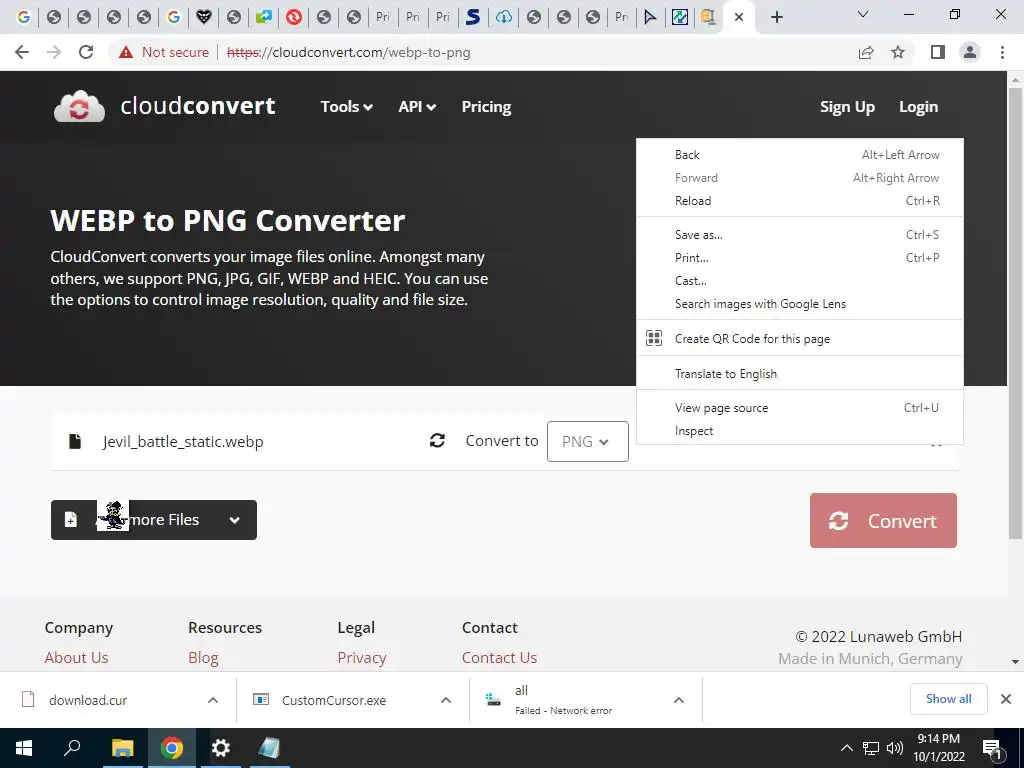
Task: Choose Inspect in the context menu
Action: point(800,431)
